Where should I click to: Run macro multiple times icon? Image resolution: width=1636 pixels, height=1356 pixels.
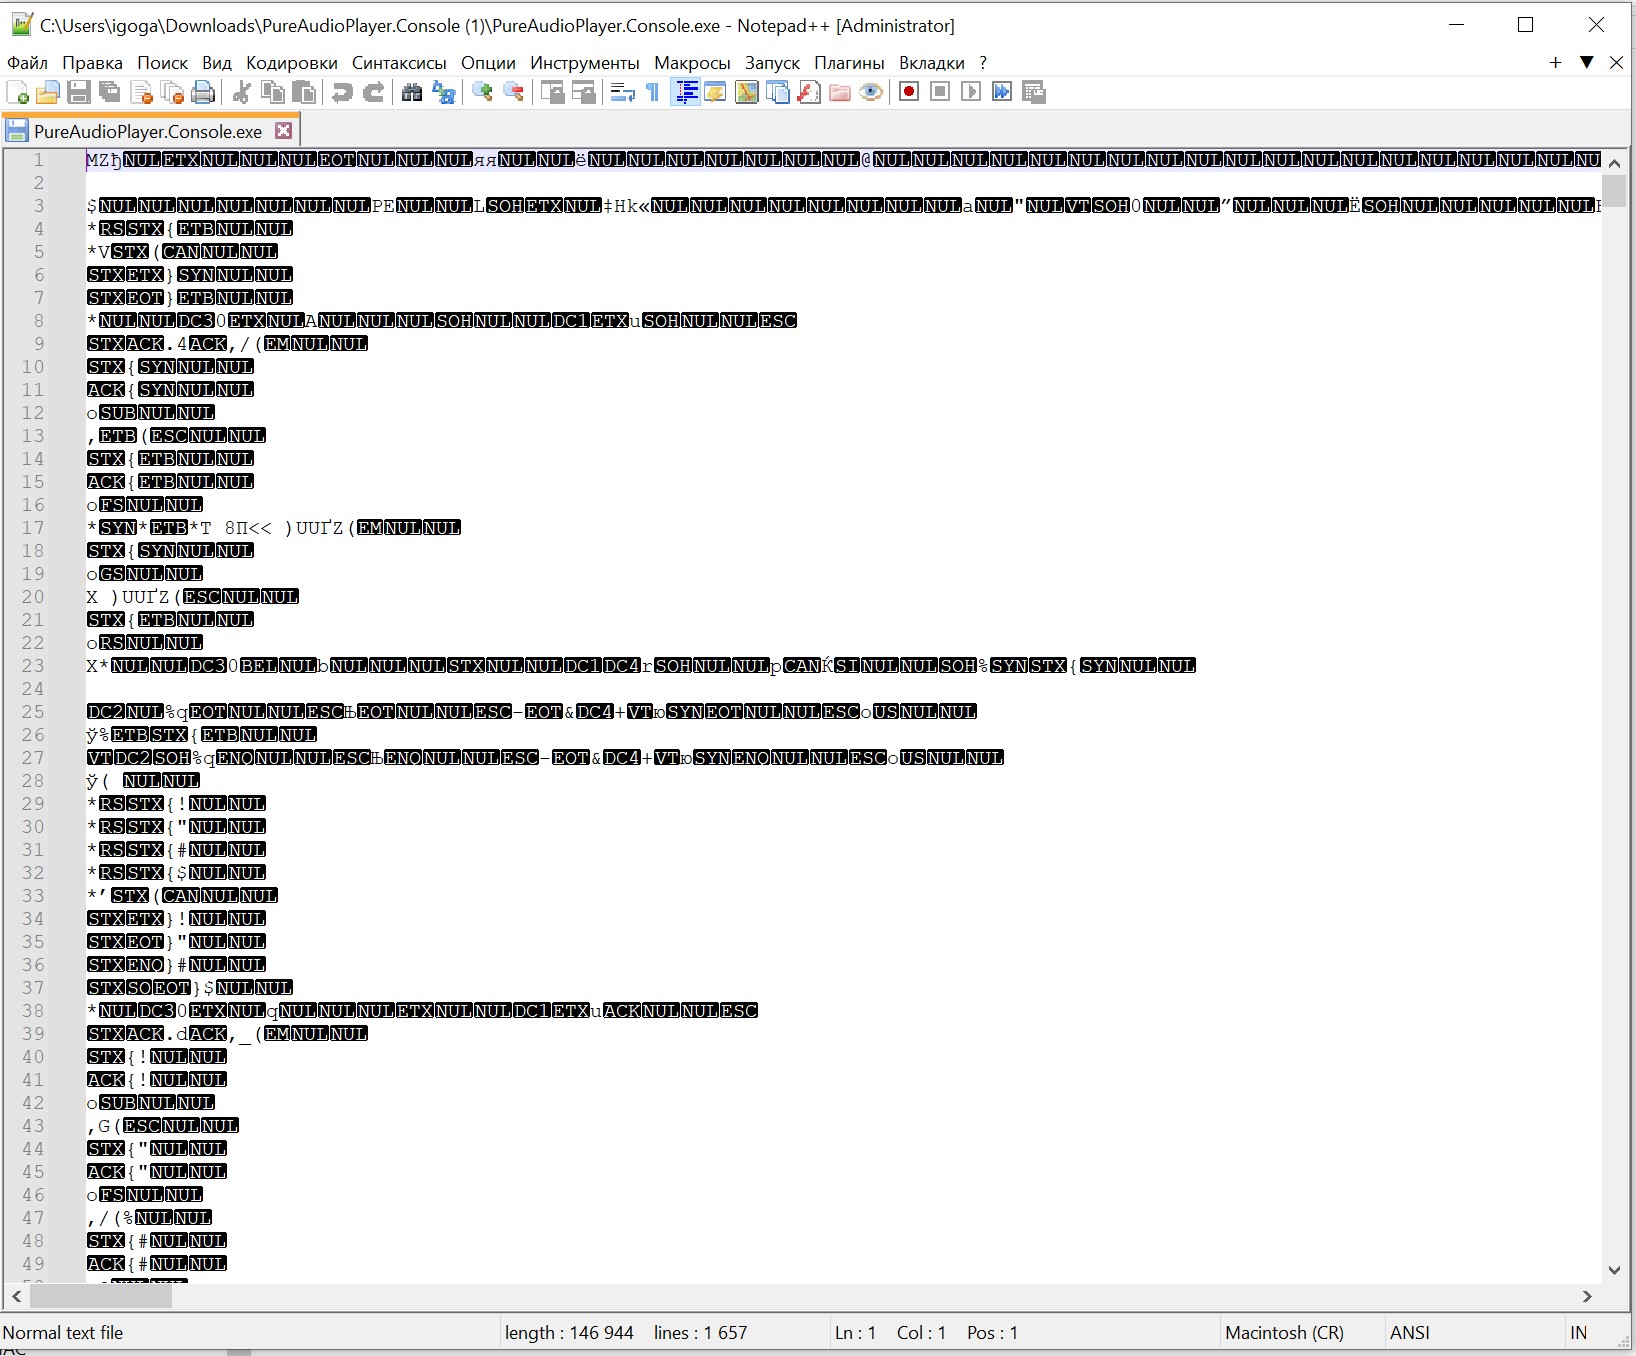pos(1002,92)
